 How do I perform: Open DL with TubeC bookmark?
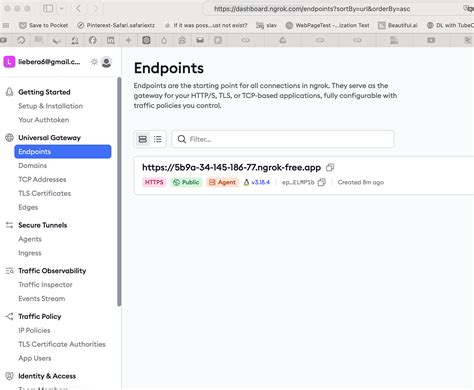pos(450,25)
